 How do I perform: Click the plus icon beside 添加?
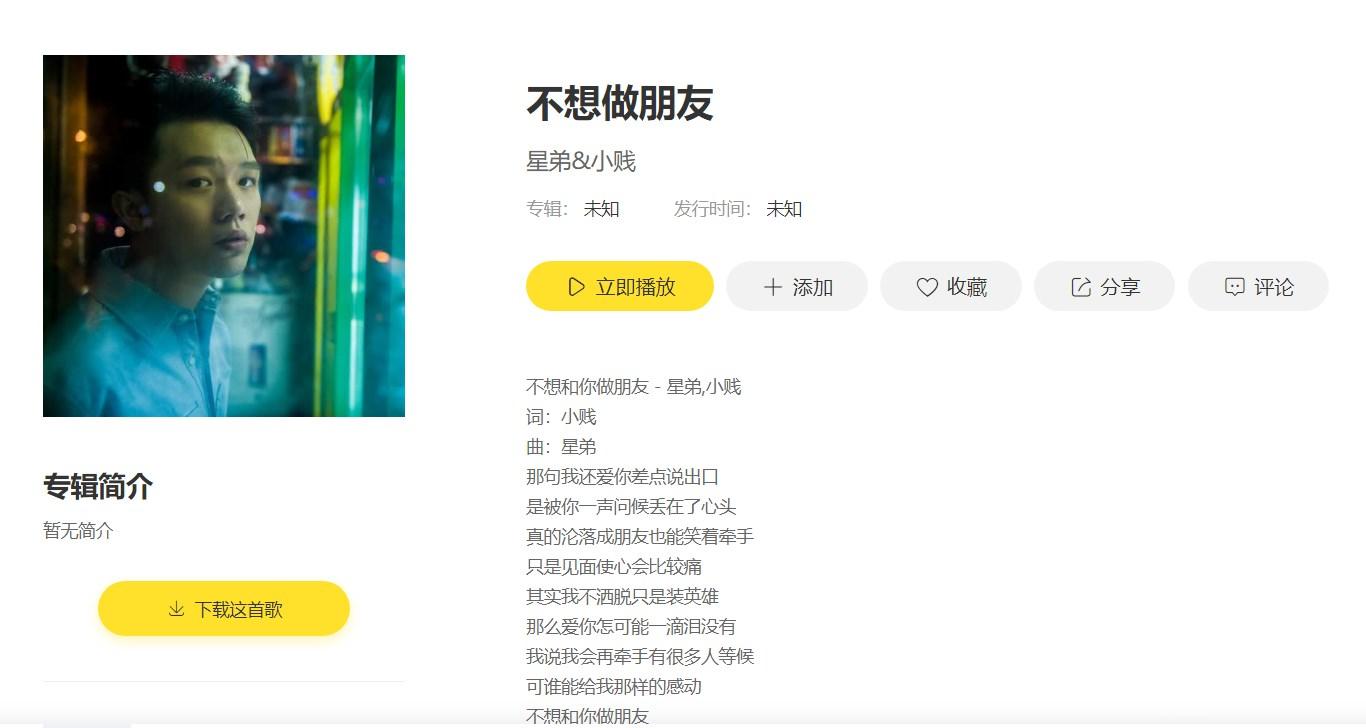click(x=772, y=287)
